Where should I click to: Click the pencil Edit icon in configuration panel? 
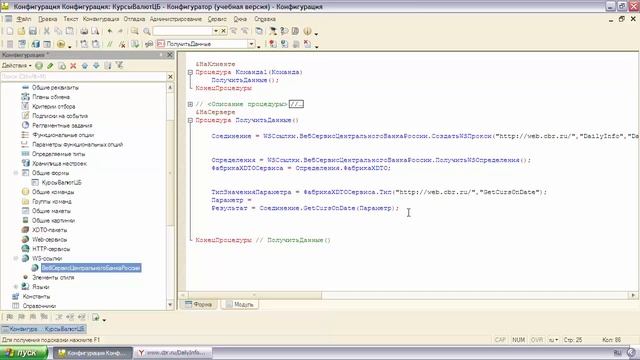click(x=50, y=65)
